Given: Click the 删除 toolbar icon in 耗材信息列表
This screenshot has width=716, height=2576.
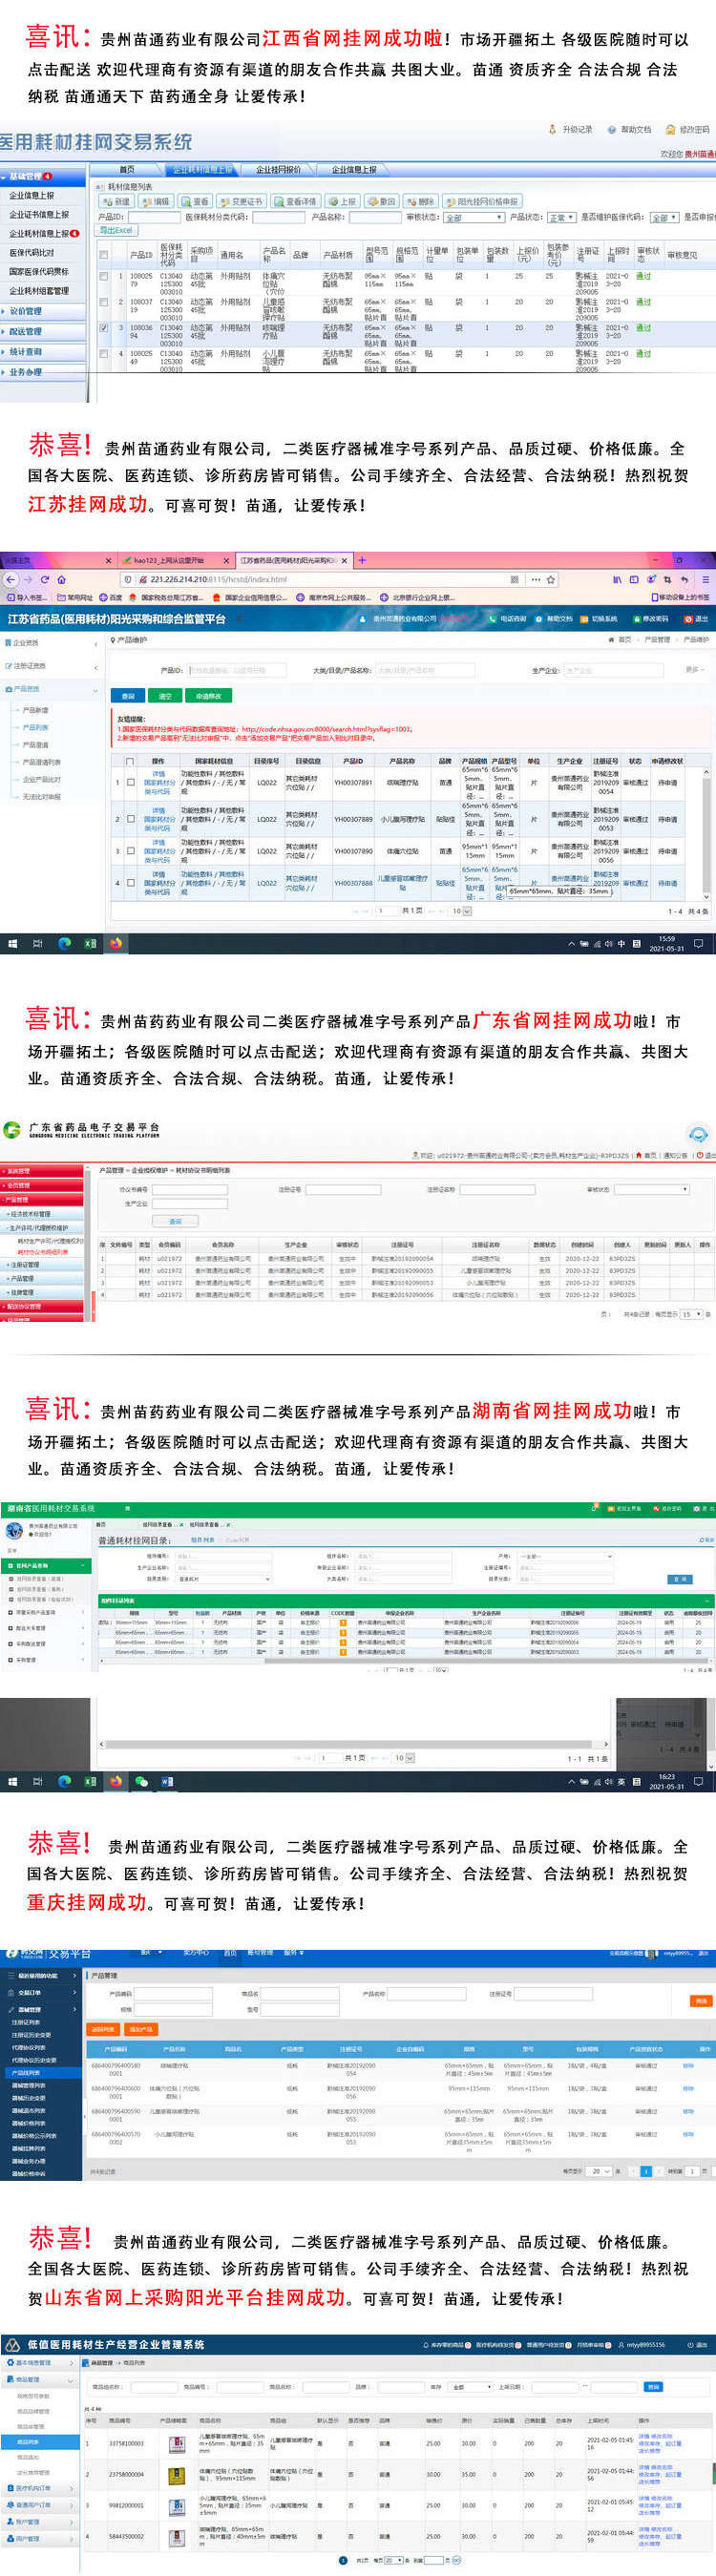Looking at the screenshot, I should [x=420, y=201].
